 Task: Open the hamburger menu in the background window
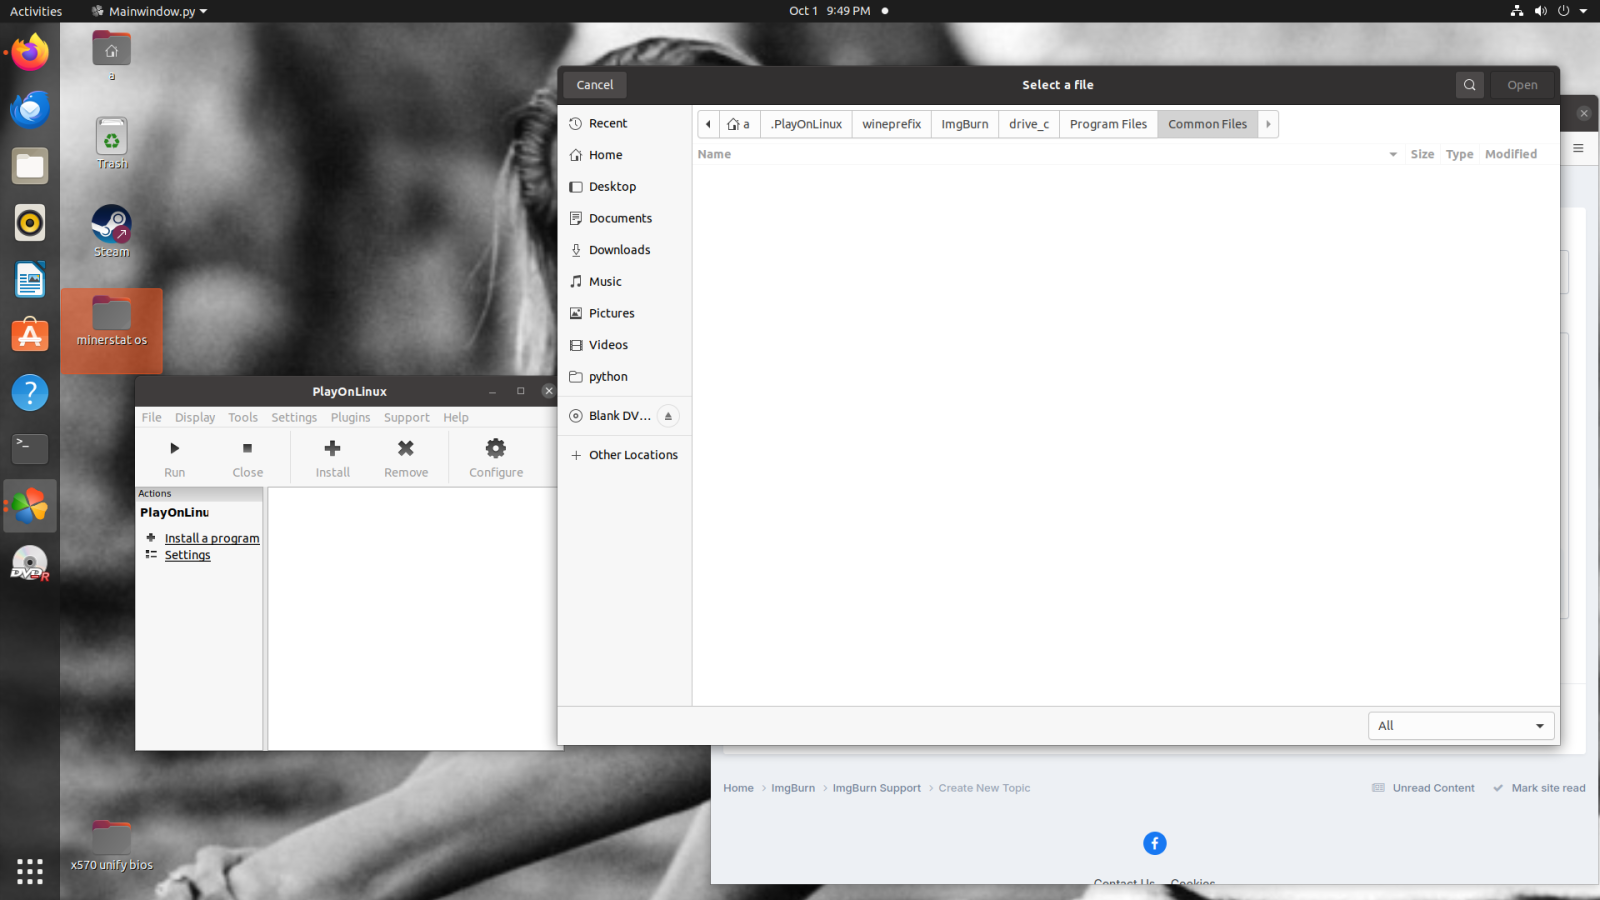[1578, 148]
